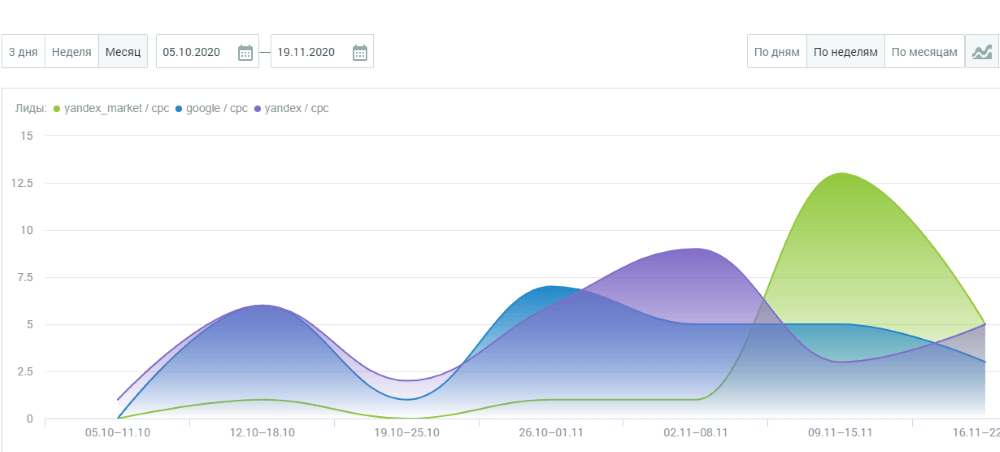Open calendar for end date 19.11.2020
Screen dimensions: 1000x452
tap(360, 52)
